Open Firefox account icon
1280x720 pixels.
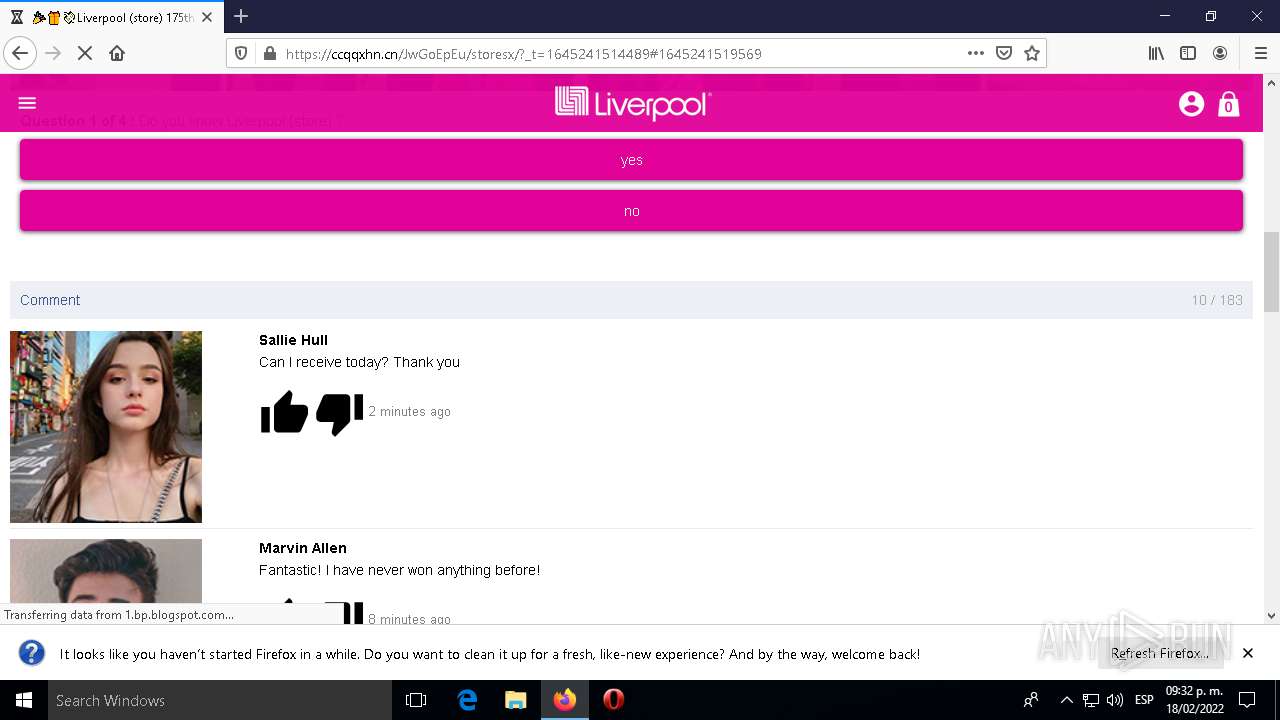click(x=1220, y=53)
